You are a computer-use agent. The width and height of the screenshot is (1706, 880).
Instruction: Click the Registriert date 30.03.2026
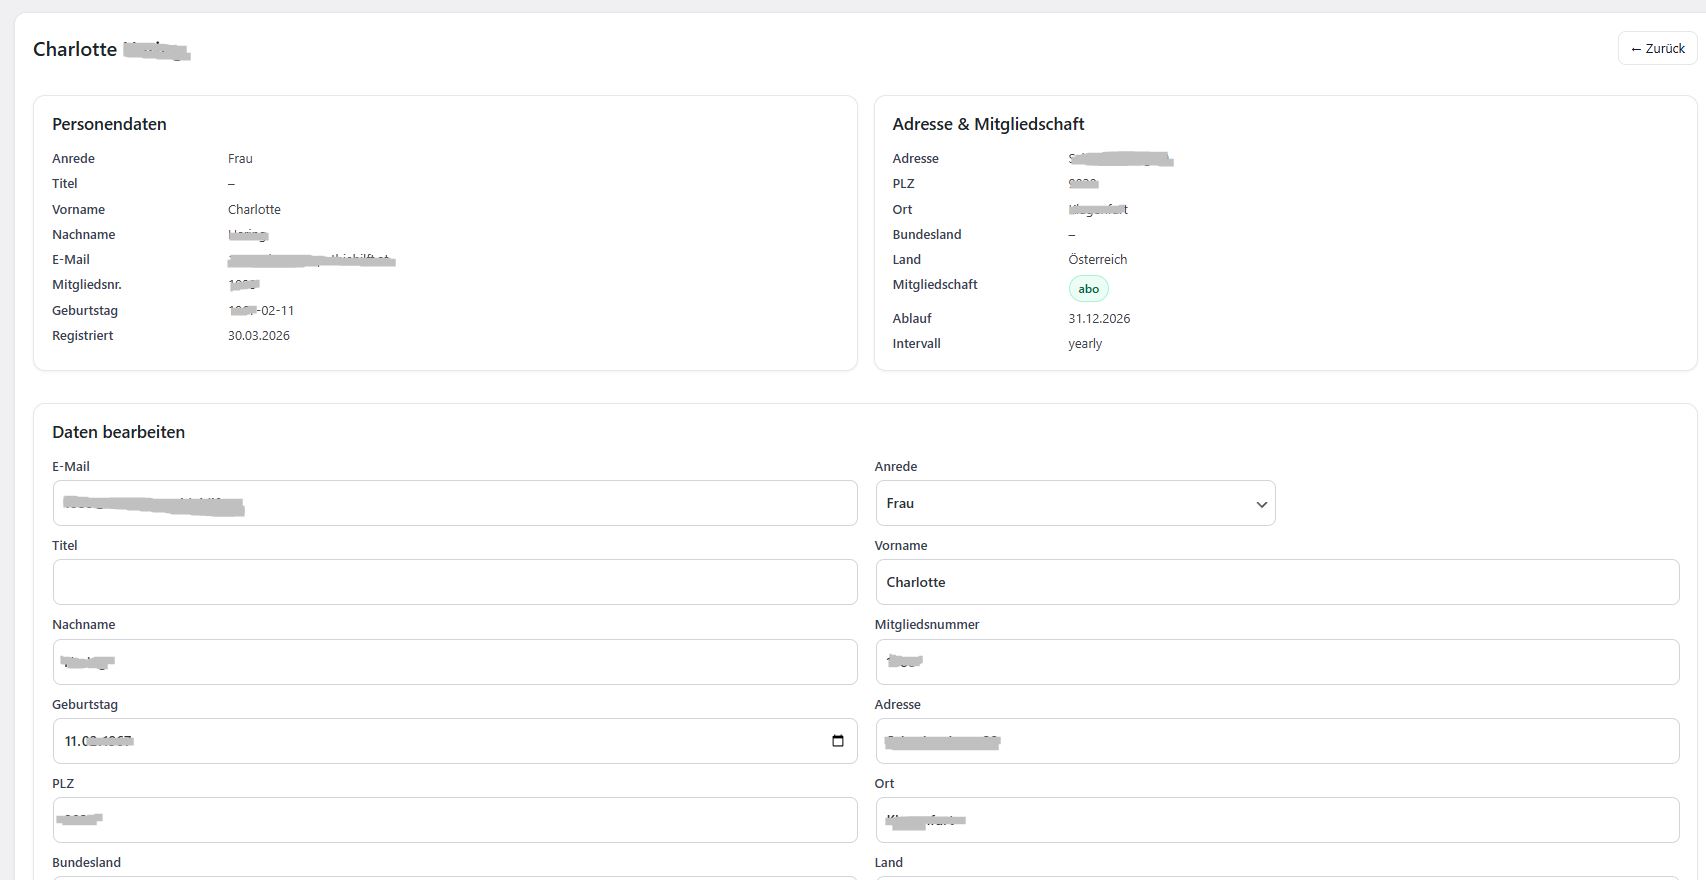click(258, 336)
